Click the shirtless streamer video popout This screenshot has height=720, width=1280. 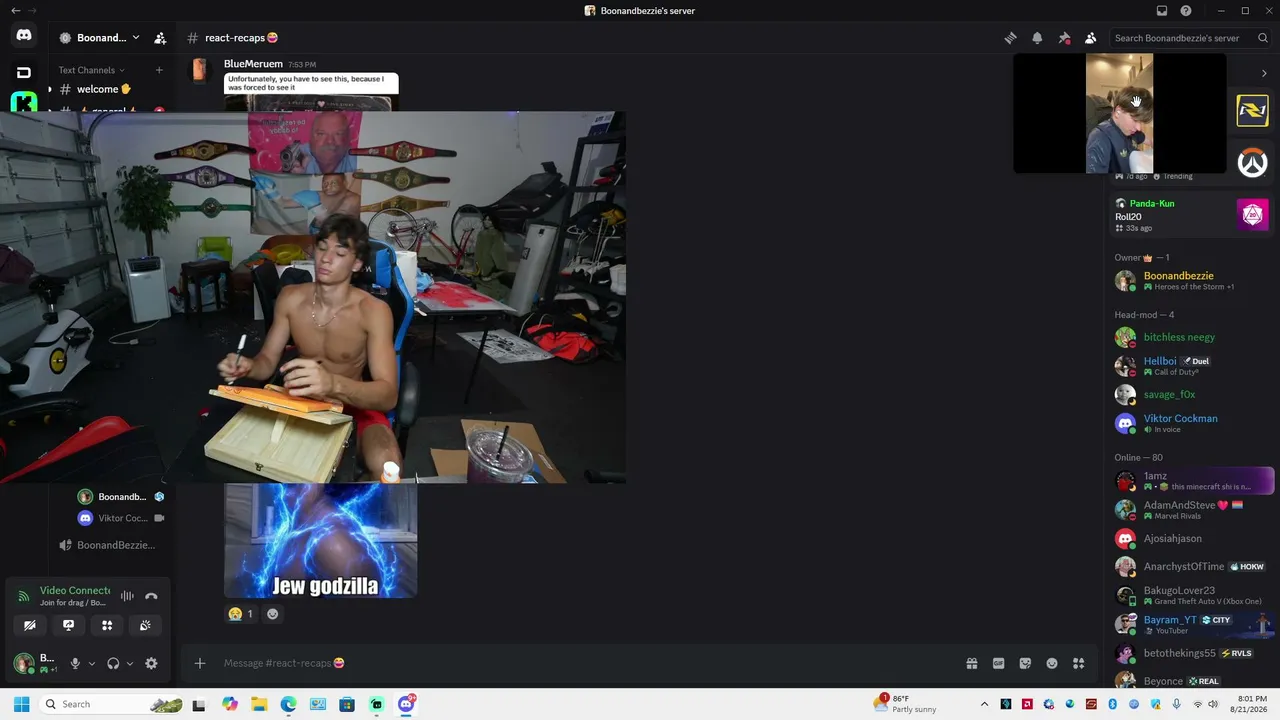pyautogui.click(x=313, y=298)
